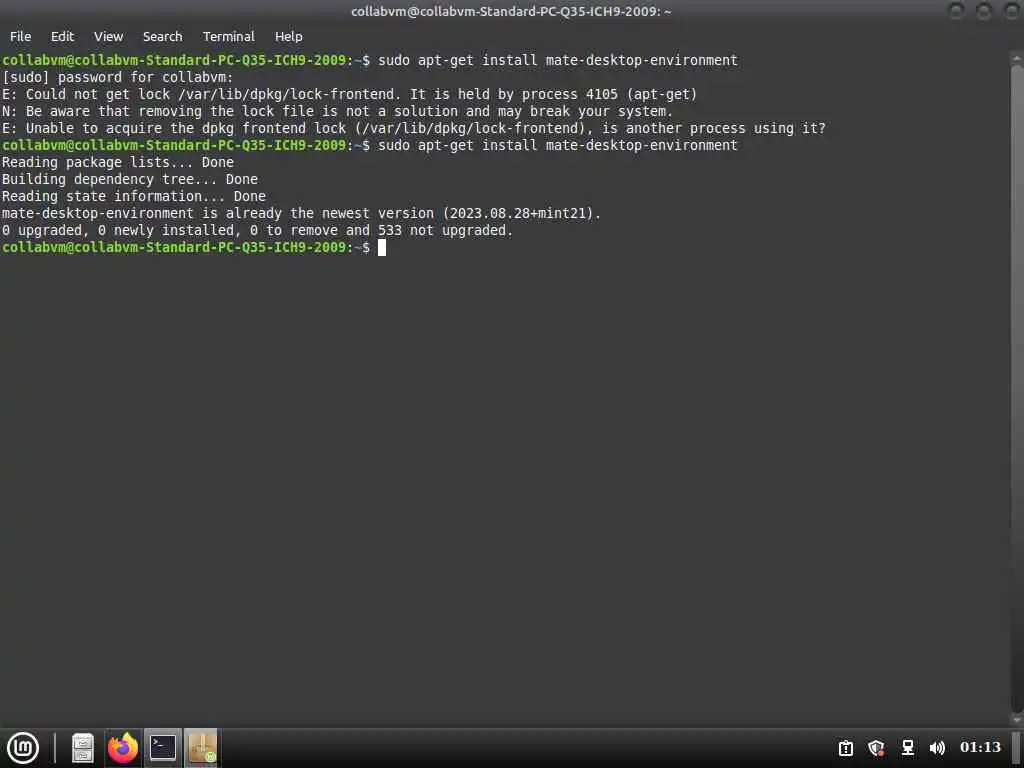Screen dimensions: 1024x768
Task: Click the scrollbar up arrow
Action: click(1017, 58)
